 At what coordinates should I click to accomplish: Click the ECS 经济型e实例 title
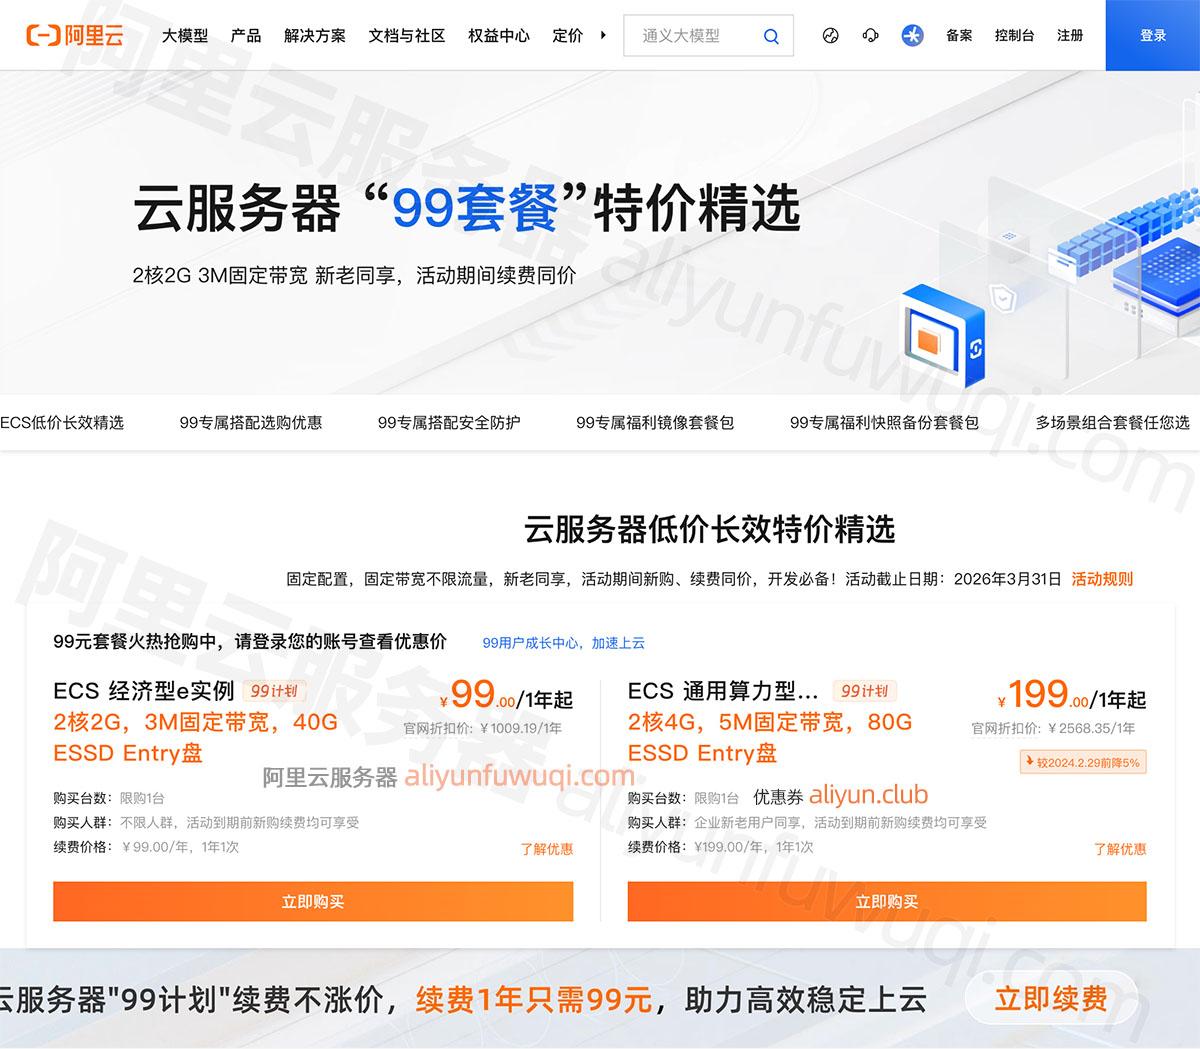144,691
